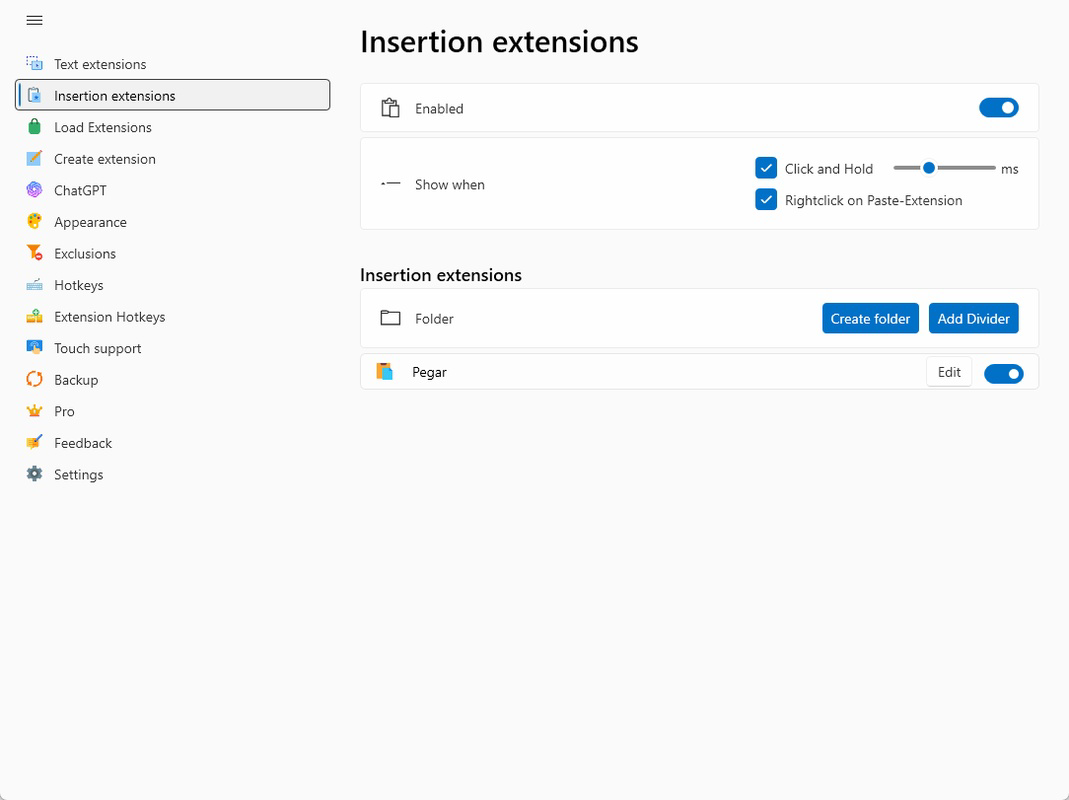Click the Exclusions funnel icon

pyautogui.click(x=34, y=252)
